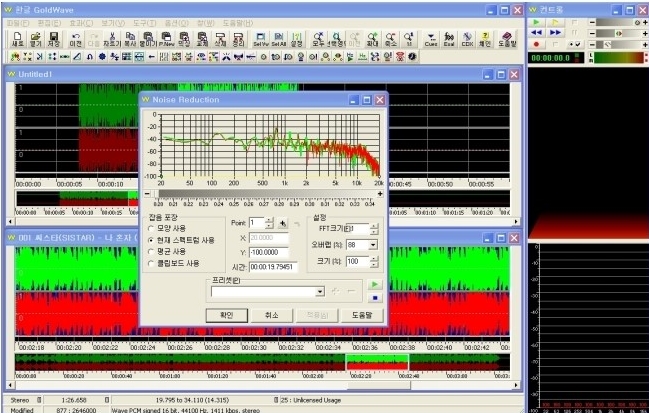Click the Eval expression evaluator icon

coord(449,39)
